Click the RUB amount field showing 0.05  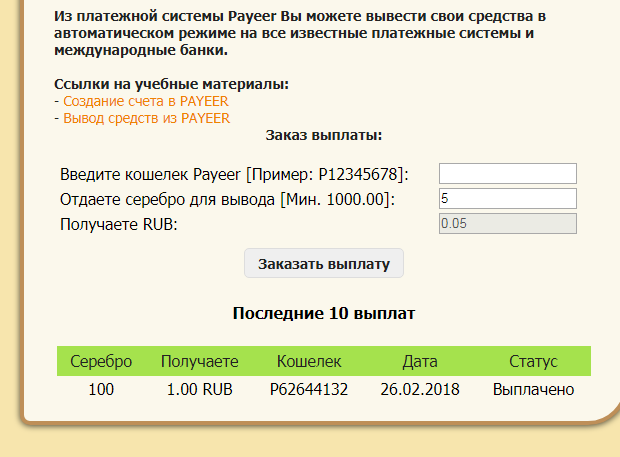coord(508,223)
